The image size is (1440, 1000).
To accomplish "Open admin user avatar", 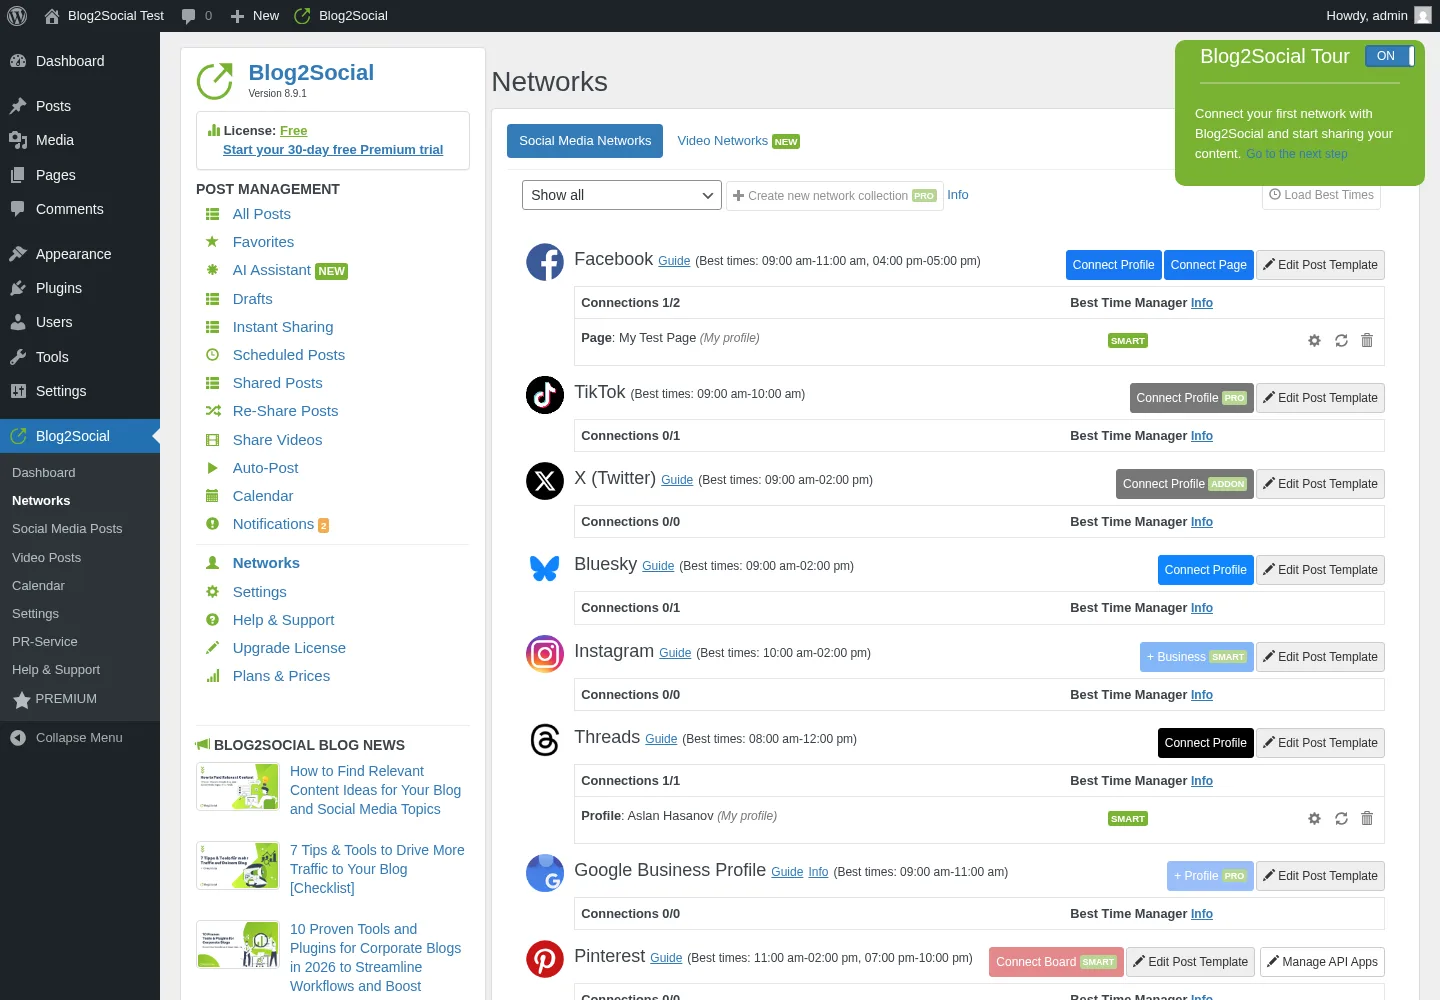I will click(1423, 15).
